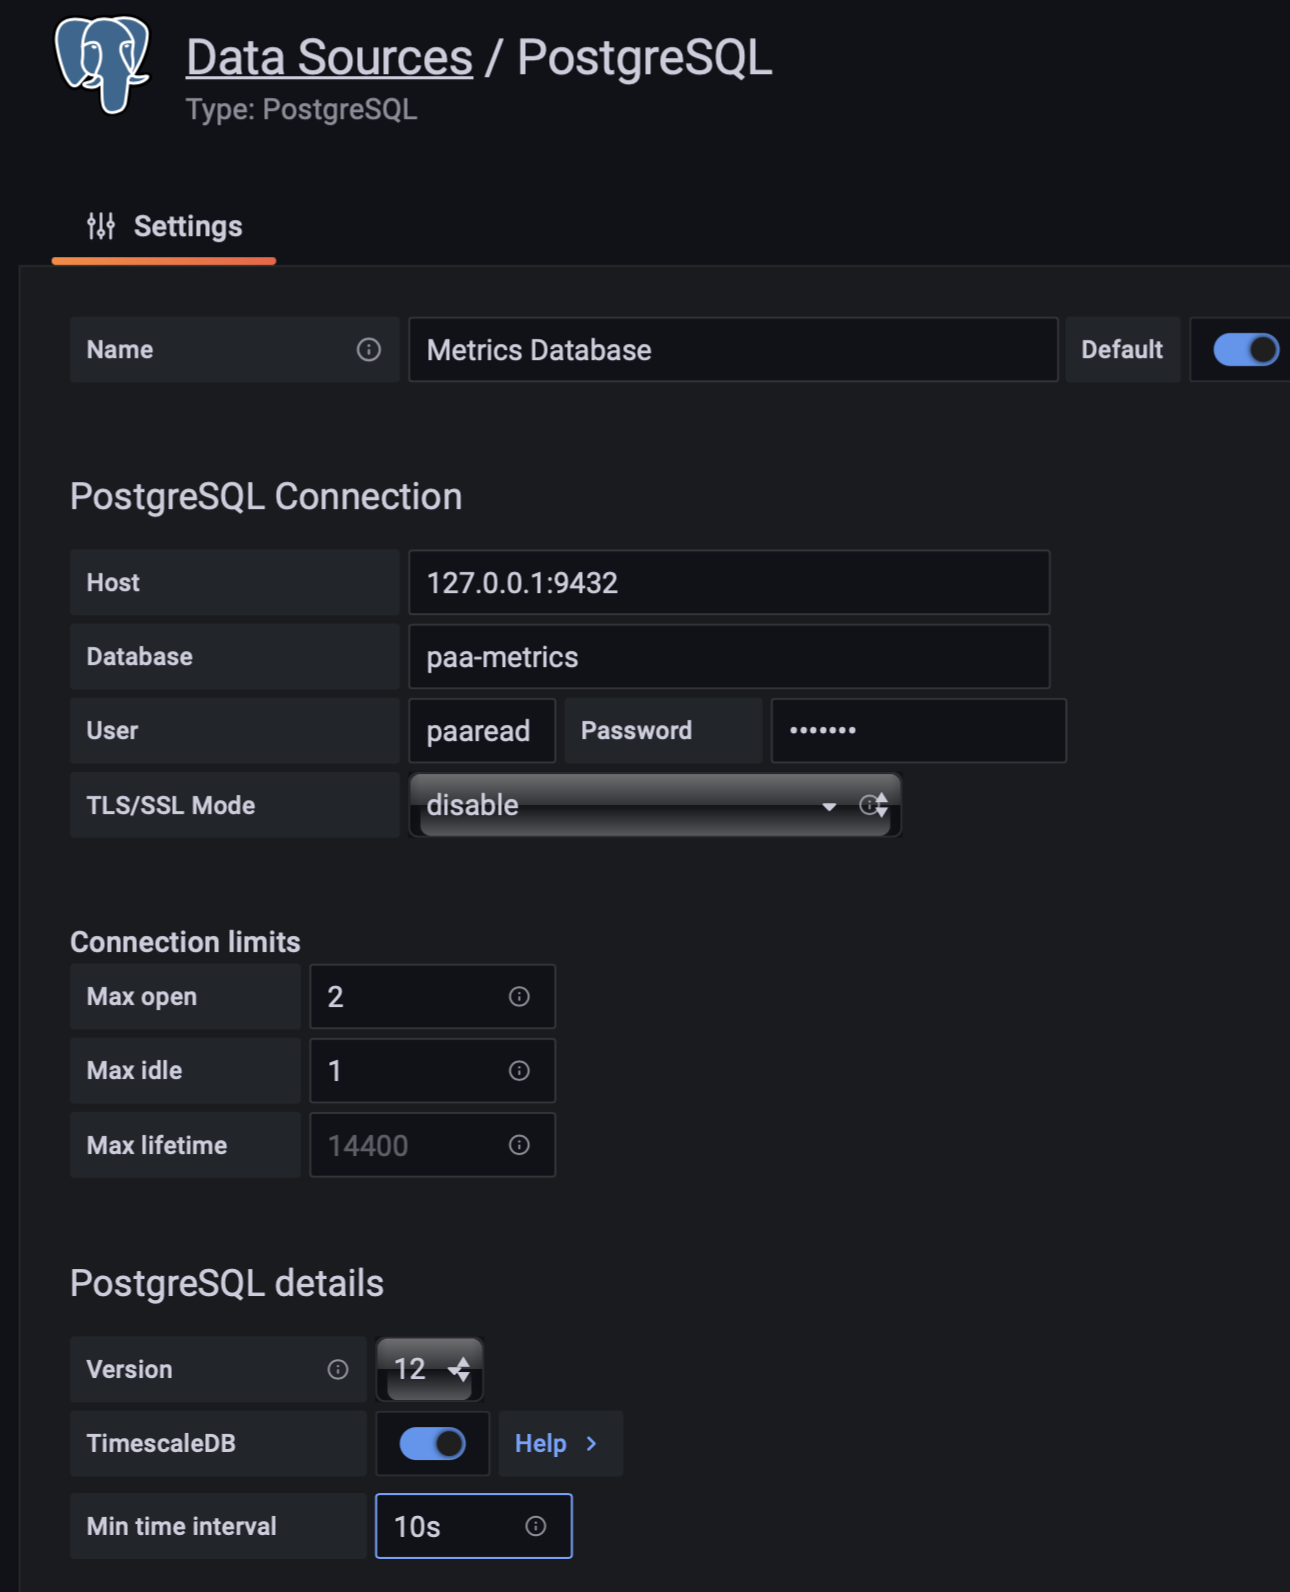Switch to the Settings tab
Image resolution: width=1290 pixels, height=1592 pixels.
click(x=165, y=227)
